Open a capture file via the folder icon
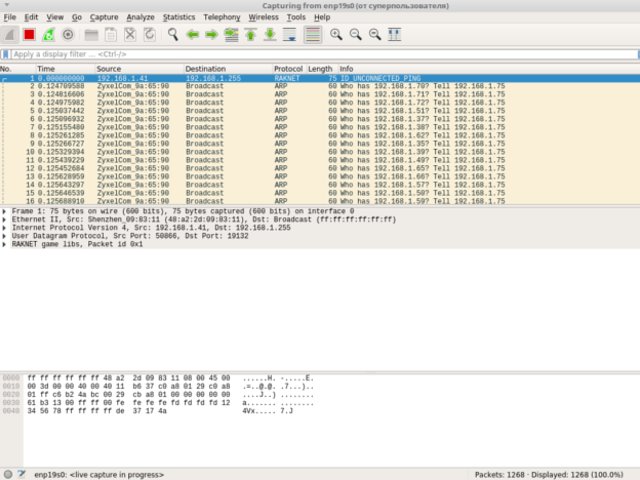 (91, 35)
